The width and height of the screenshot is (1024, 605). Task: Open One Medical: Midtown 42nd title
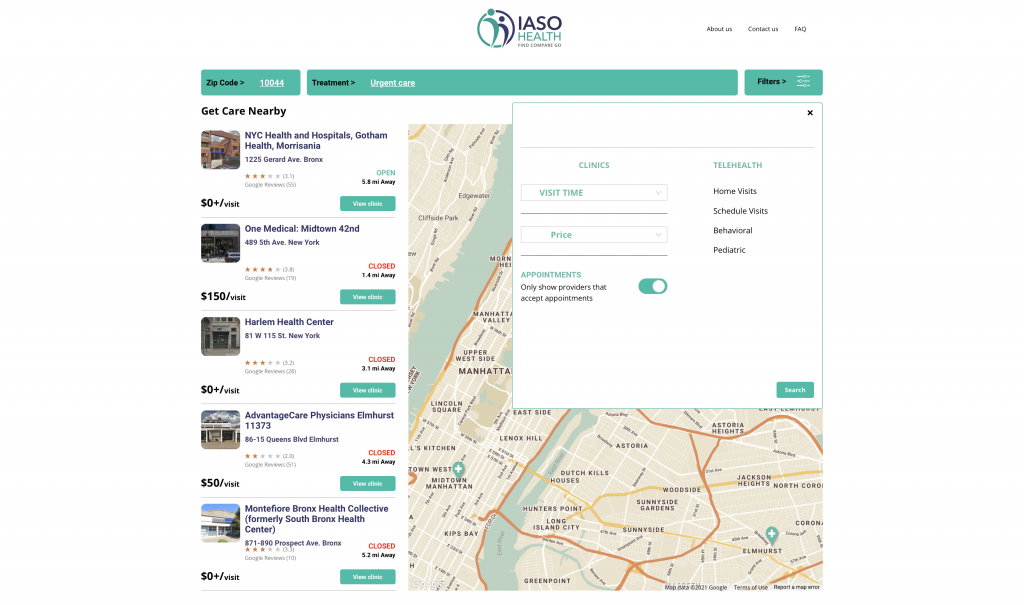(302, 229)
